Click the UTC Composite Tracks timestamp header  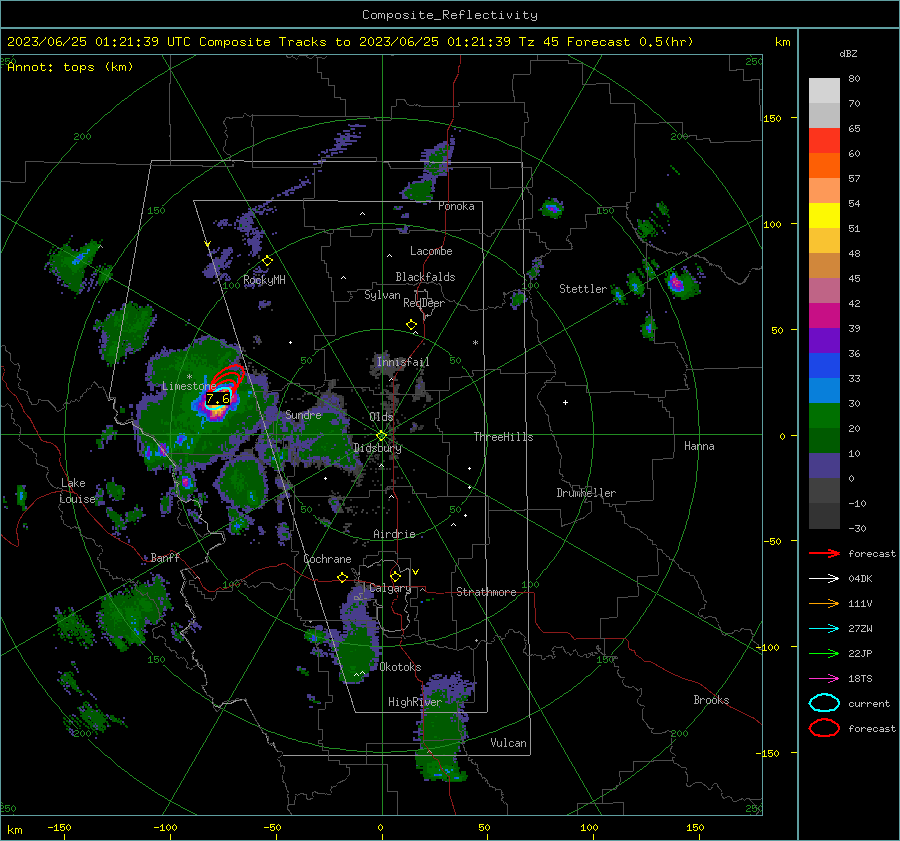coord(350,42)
